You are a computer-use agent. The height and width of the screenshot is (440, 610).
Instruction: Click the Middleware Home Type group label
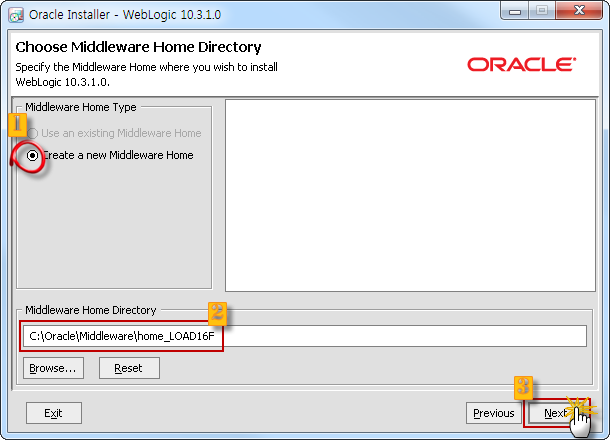81,107
